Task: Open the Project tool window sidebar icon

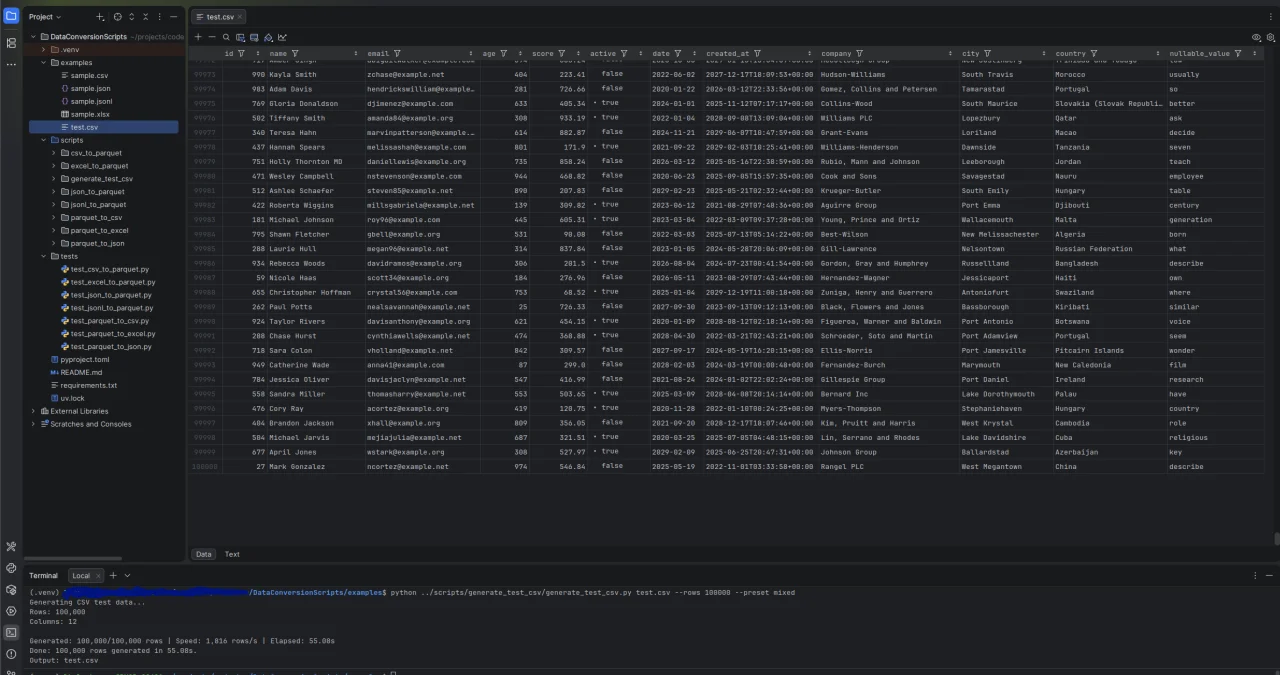Action: click(x=11, y=16)
